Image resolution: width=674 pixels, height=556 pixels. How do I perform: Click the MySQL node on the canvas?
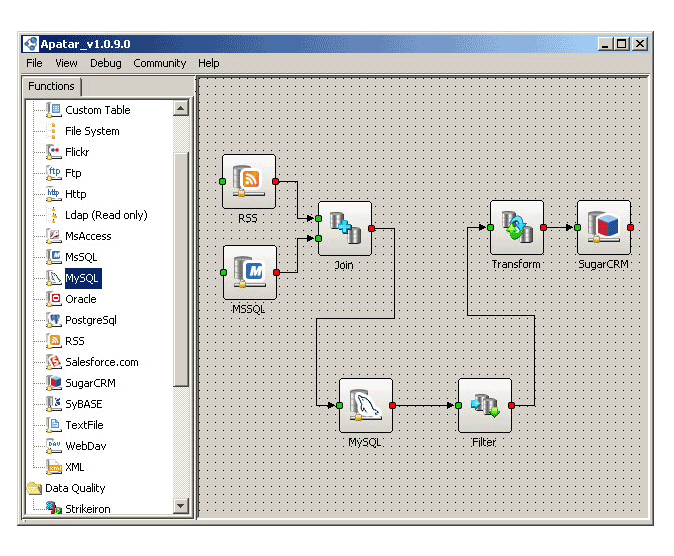pos(366,405)
